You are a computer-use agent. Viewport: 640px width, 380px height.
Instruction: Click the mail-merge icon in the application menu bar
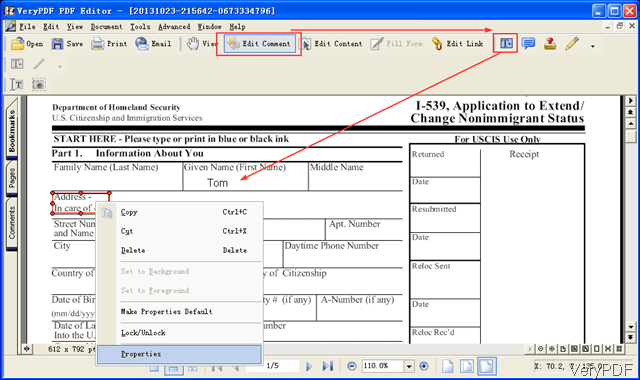11,27
